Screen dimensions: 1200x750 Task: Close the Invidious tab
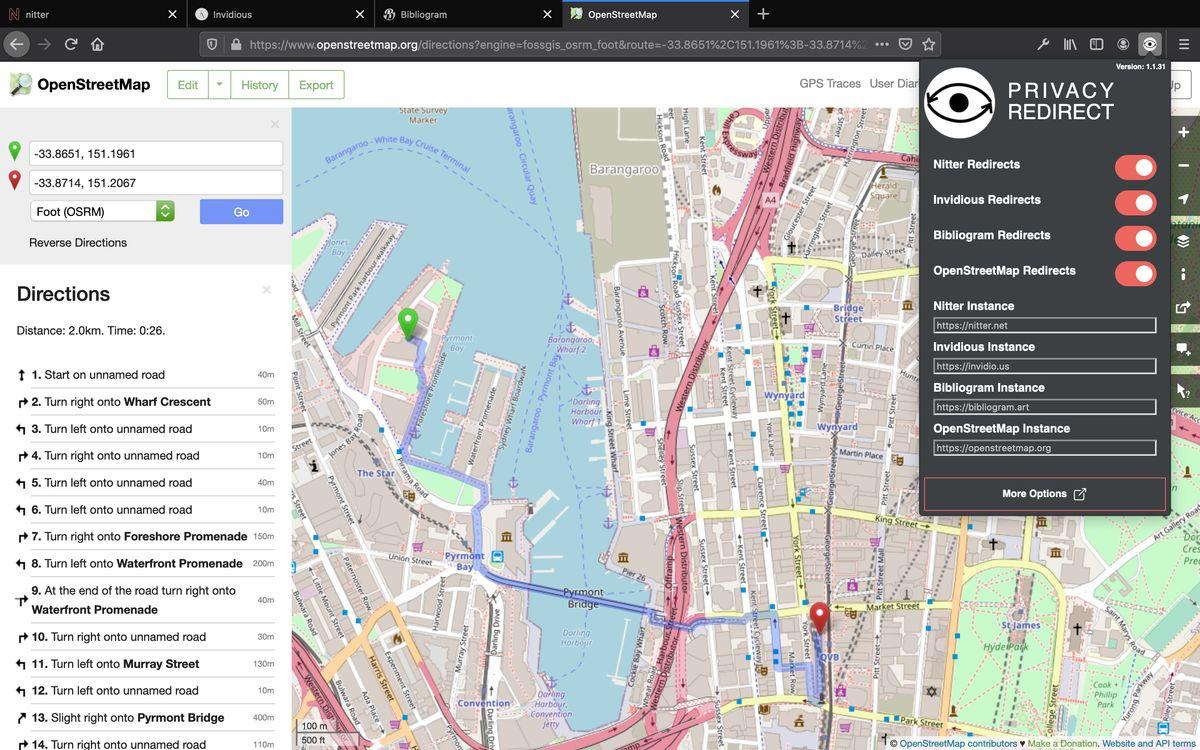[360, 15]
